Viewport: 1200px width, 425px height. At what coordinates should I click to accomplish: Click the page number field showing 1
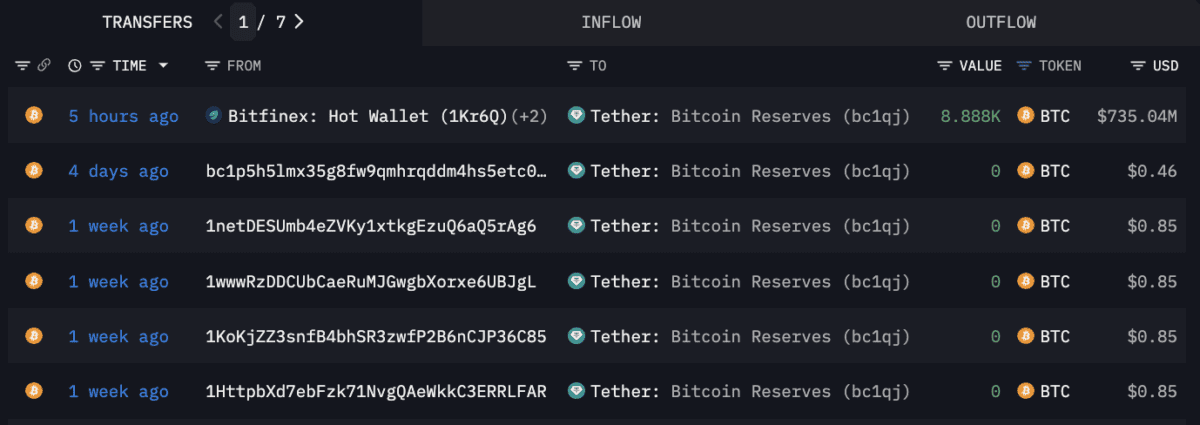[243, 21]
